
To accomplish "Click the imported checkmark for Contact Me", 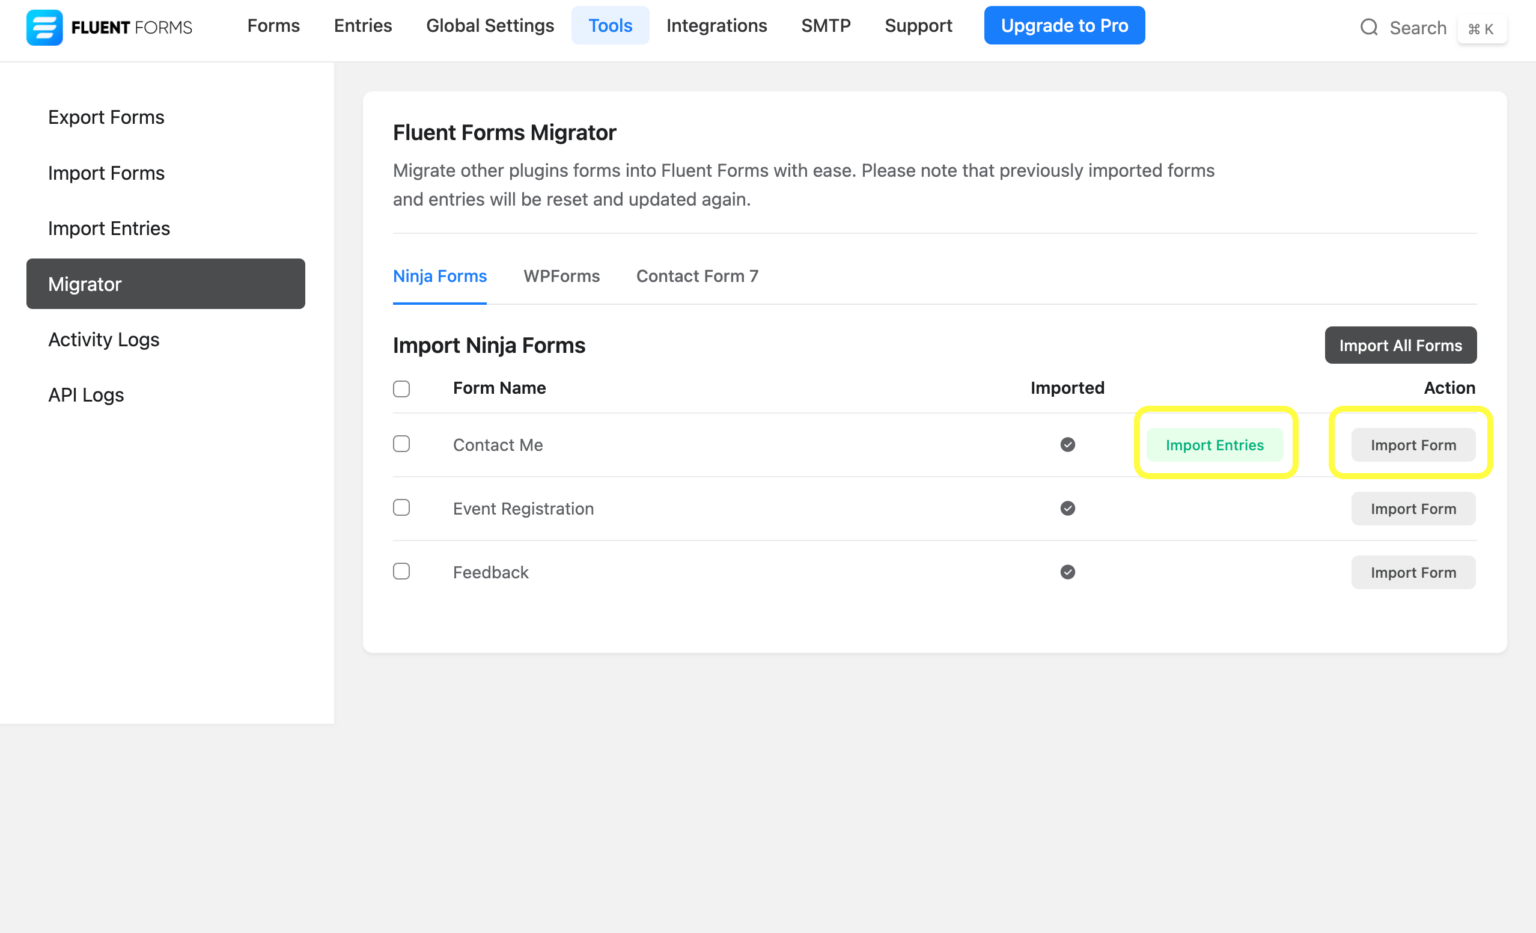I will click(x=1067, y=444).
